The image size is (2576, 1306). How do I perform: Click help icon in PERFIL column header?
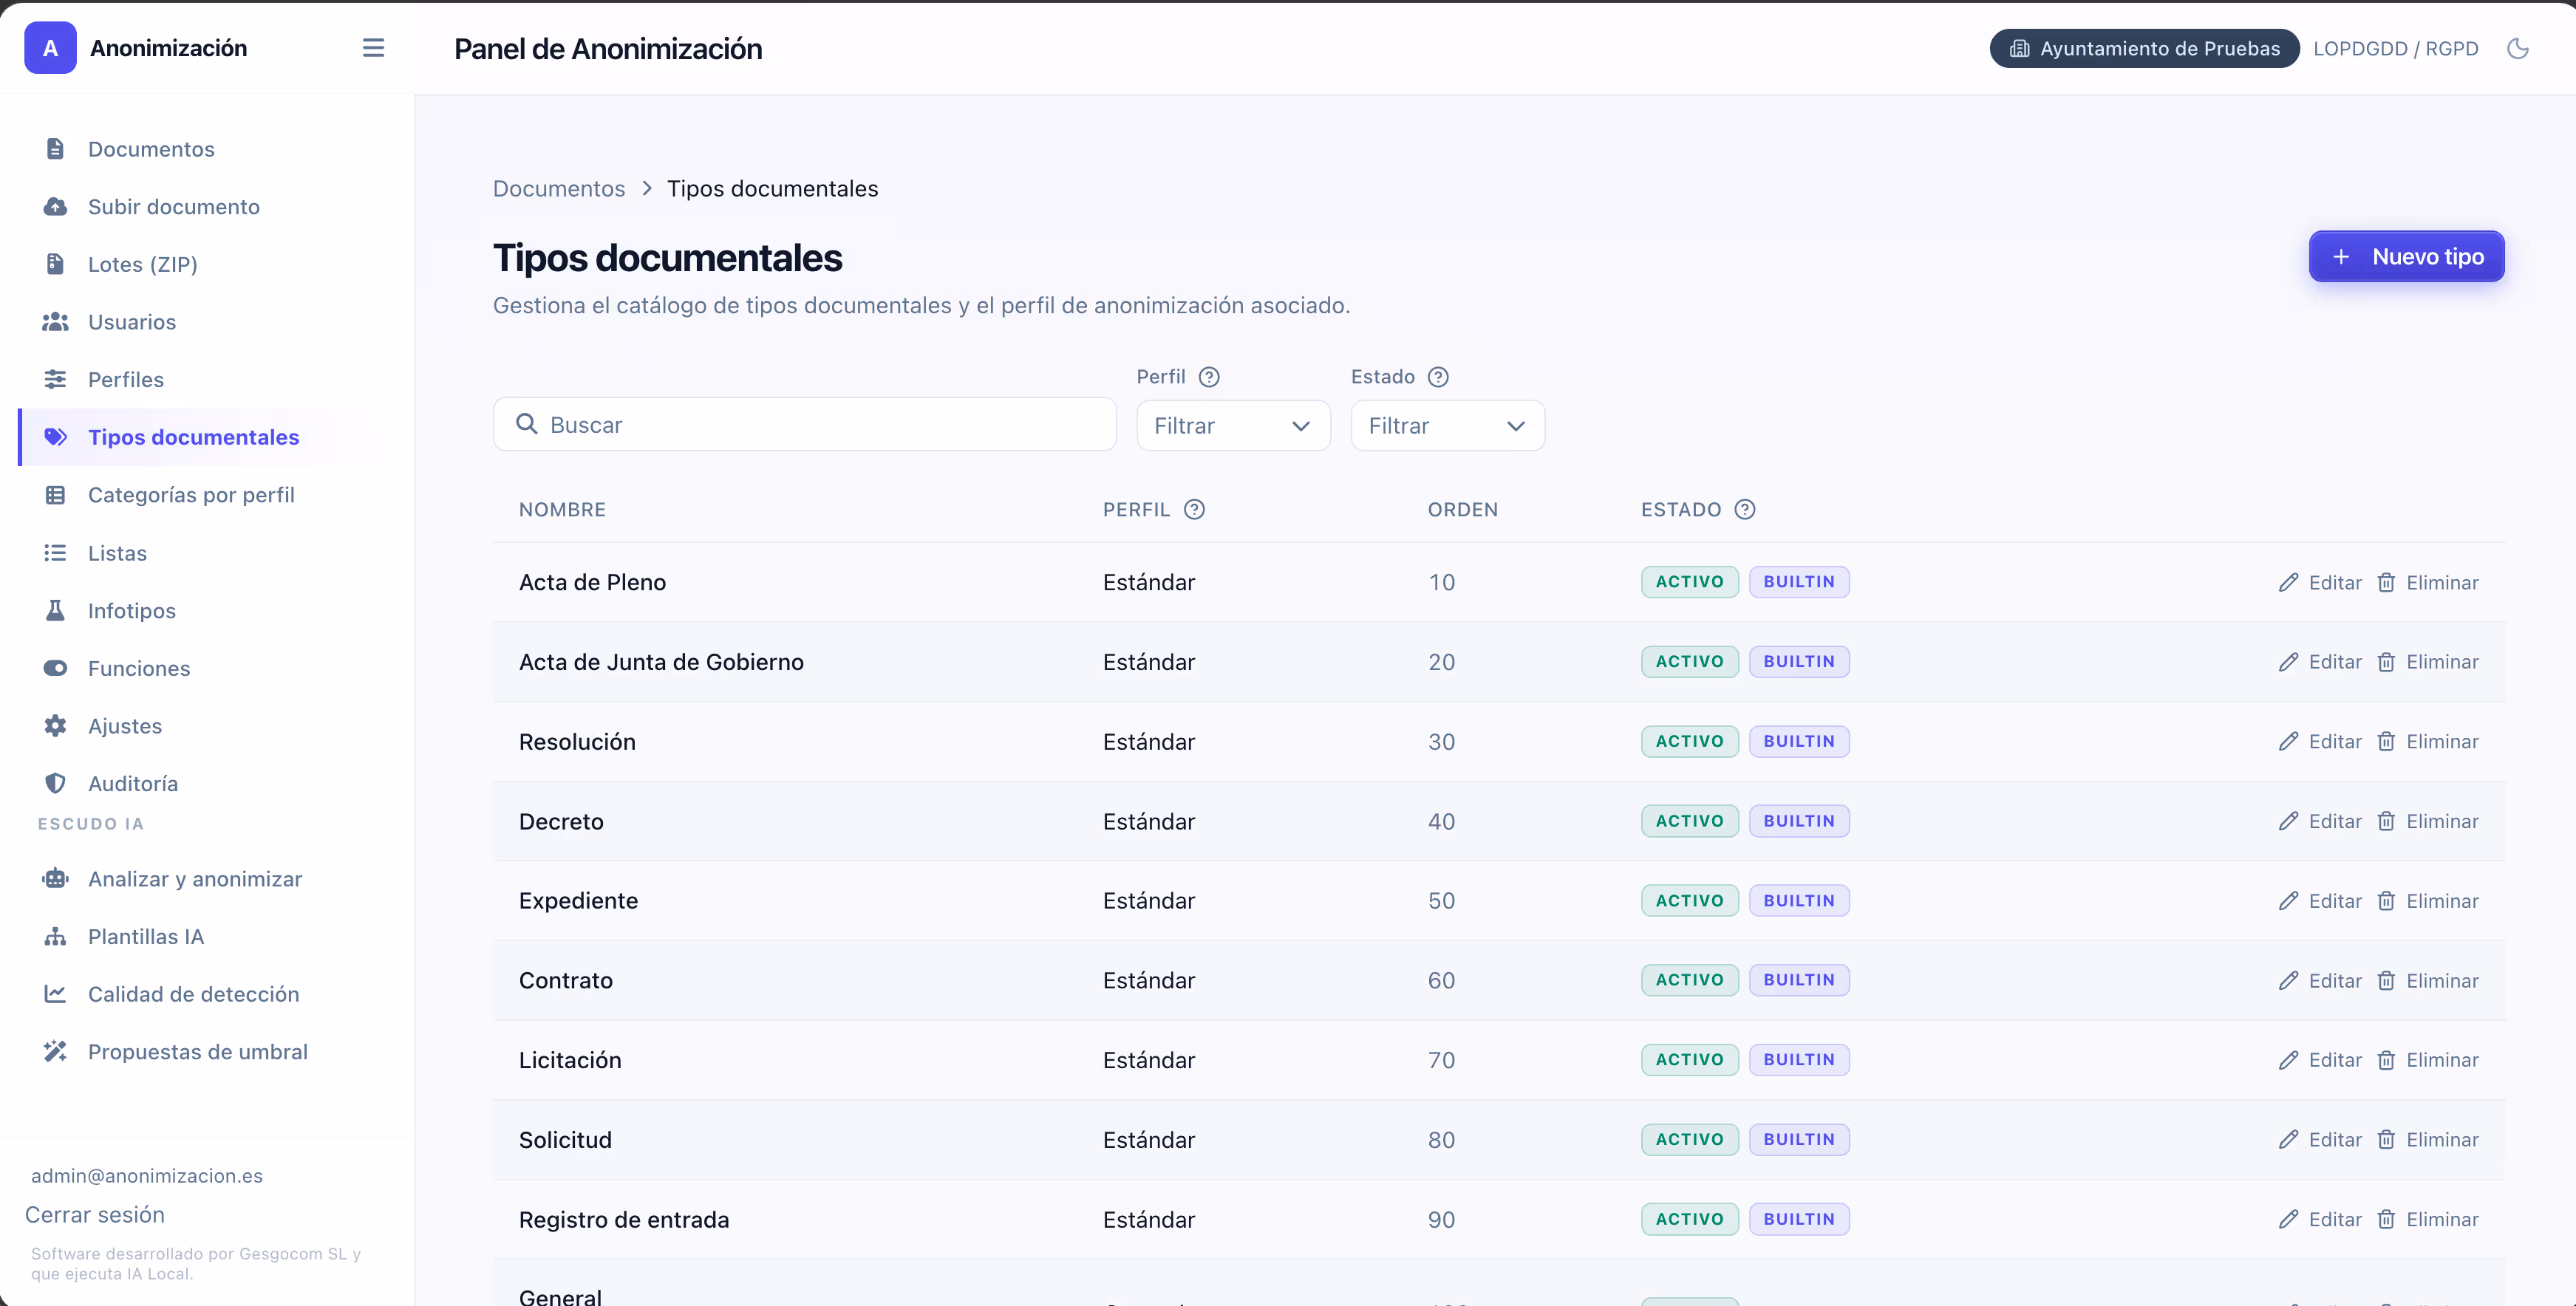tap(1194, 509)
